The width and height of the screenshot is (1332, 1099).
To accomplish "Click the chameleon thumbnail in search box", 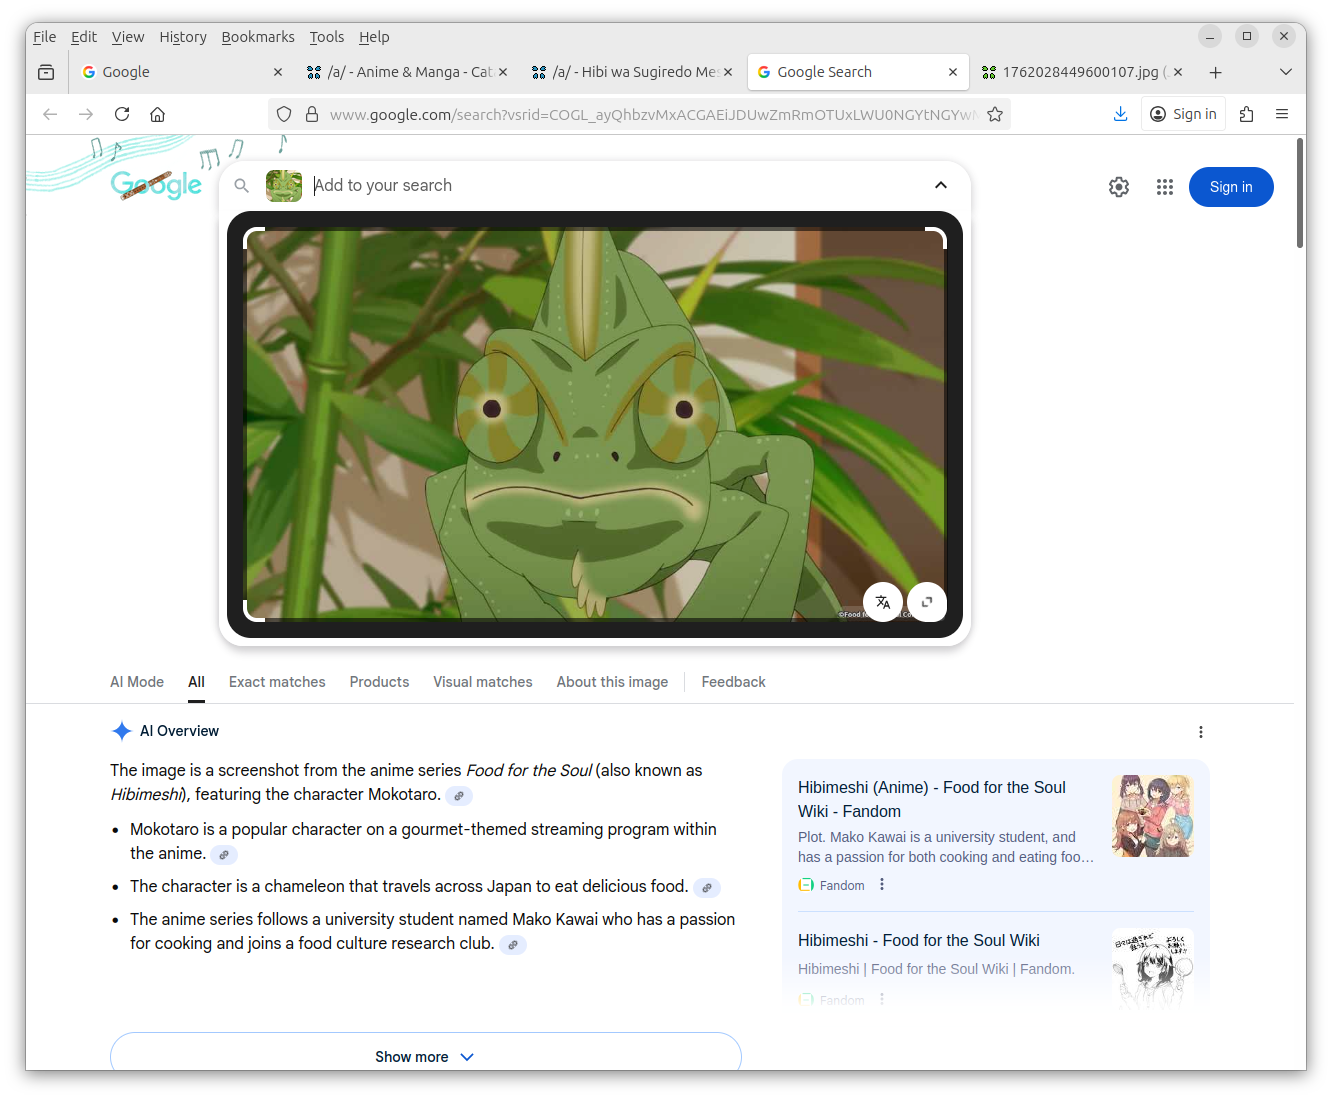I will [x=284, y=185].
